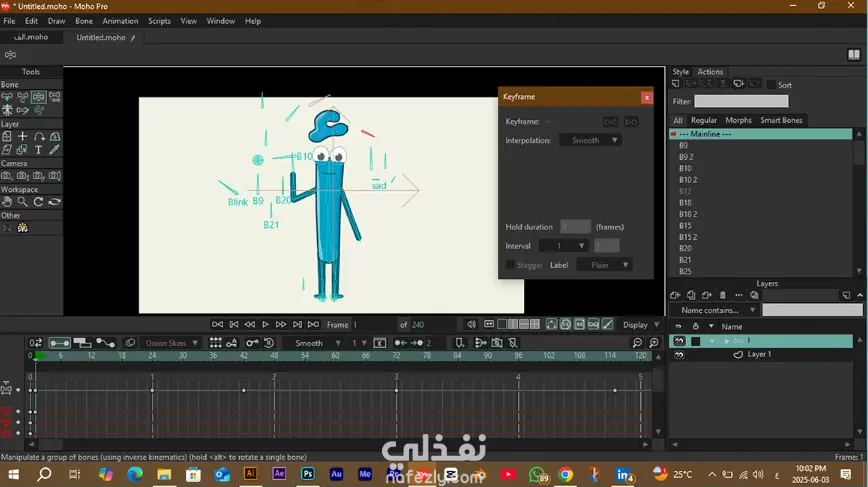Click the current Frame number field
The height and width of the screenshot is (487, 868).
[x=373, y=325]
